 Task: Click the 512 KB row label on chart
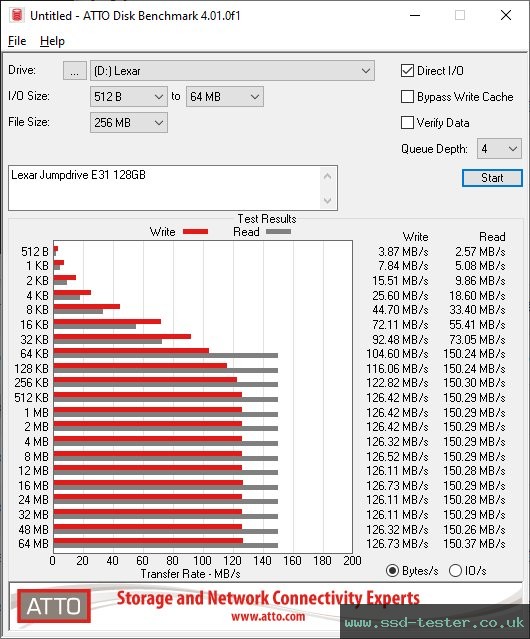[31, 397]
